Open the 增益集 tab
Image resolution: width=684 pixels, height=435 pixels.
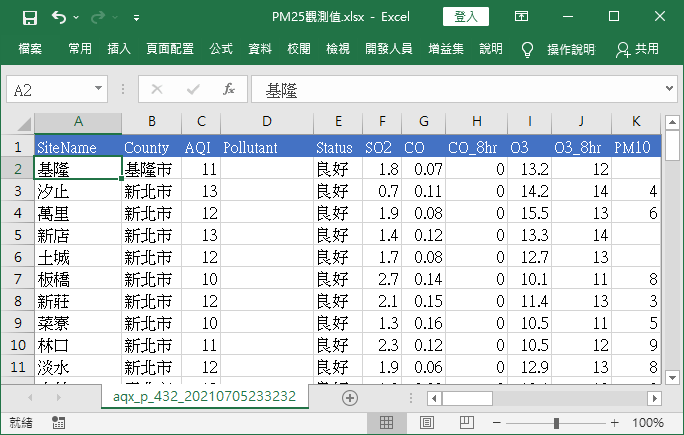point(446,48)
